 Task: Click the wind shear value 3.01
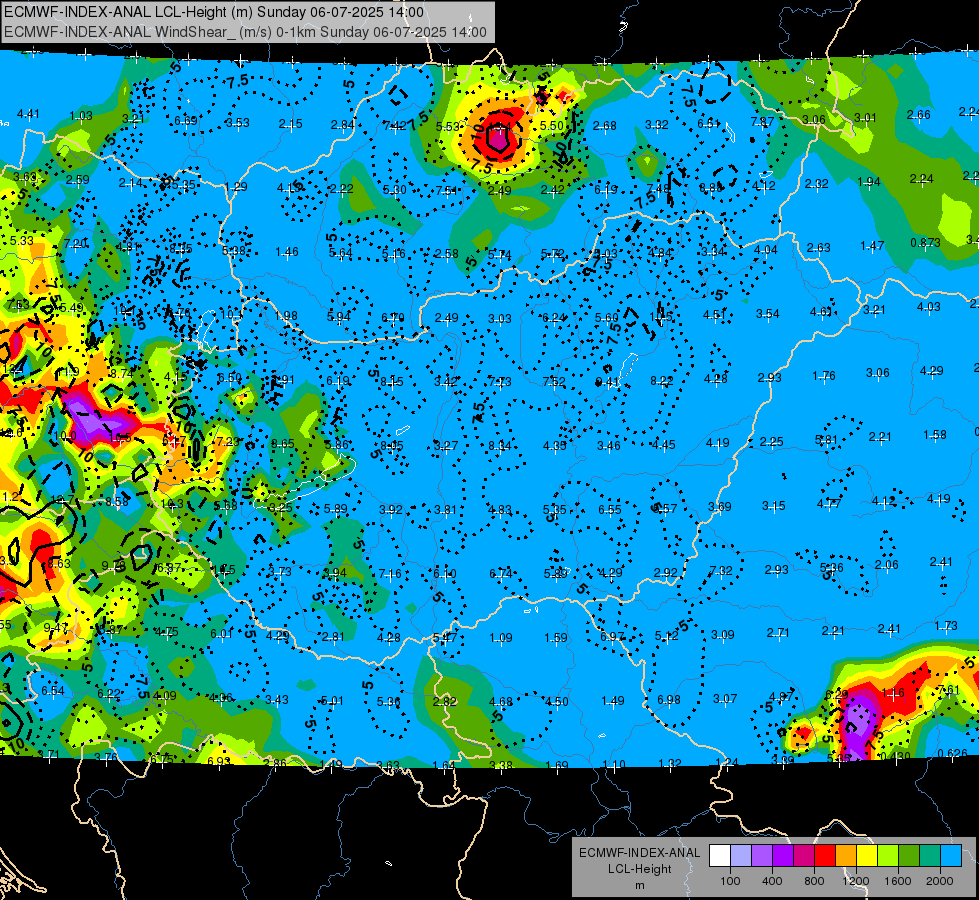pos(865,117)
